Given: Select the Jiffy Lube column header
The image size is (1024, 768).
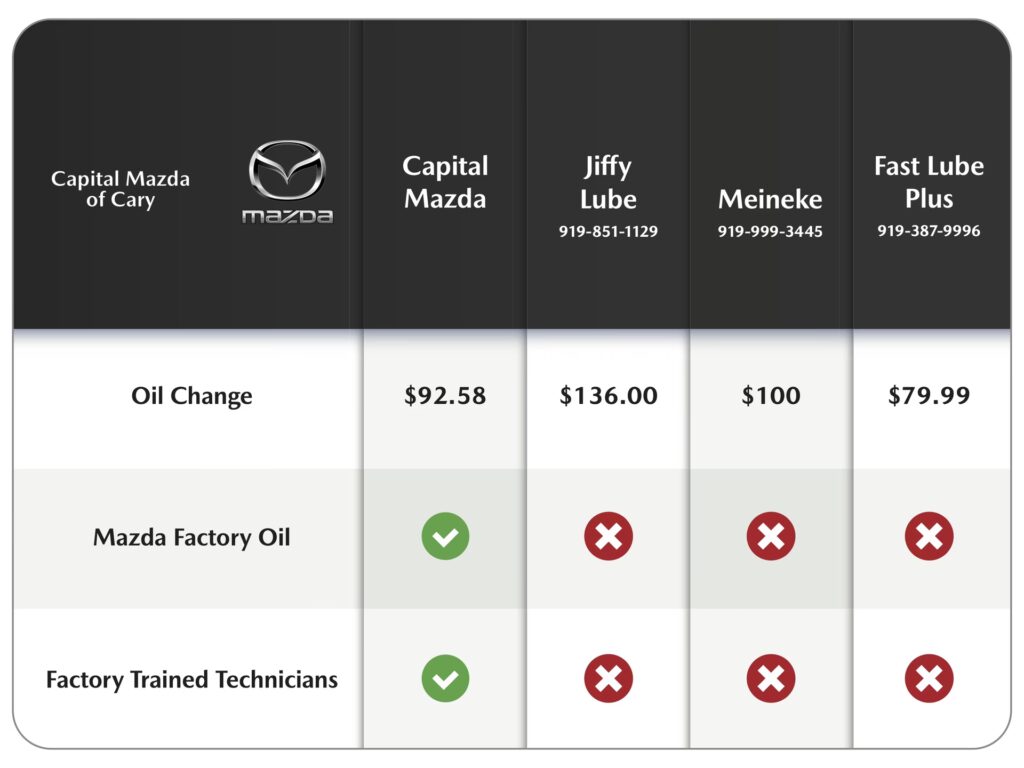Looking at the screenshot, I should click(608, 182).
